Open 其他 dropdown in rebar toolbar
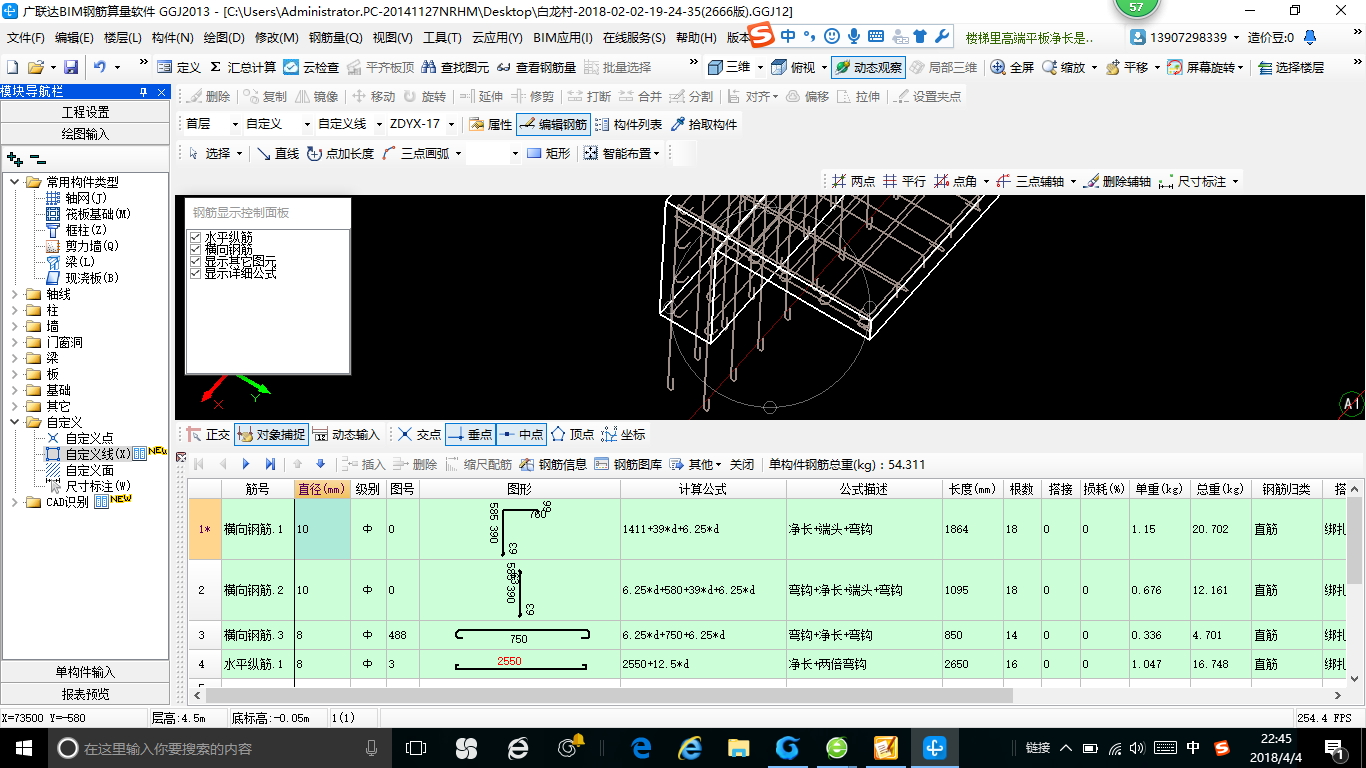1366x768 pixels. click(x=697, y=464)
